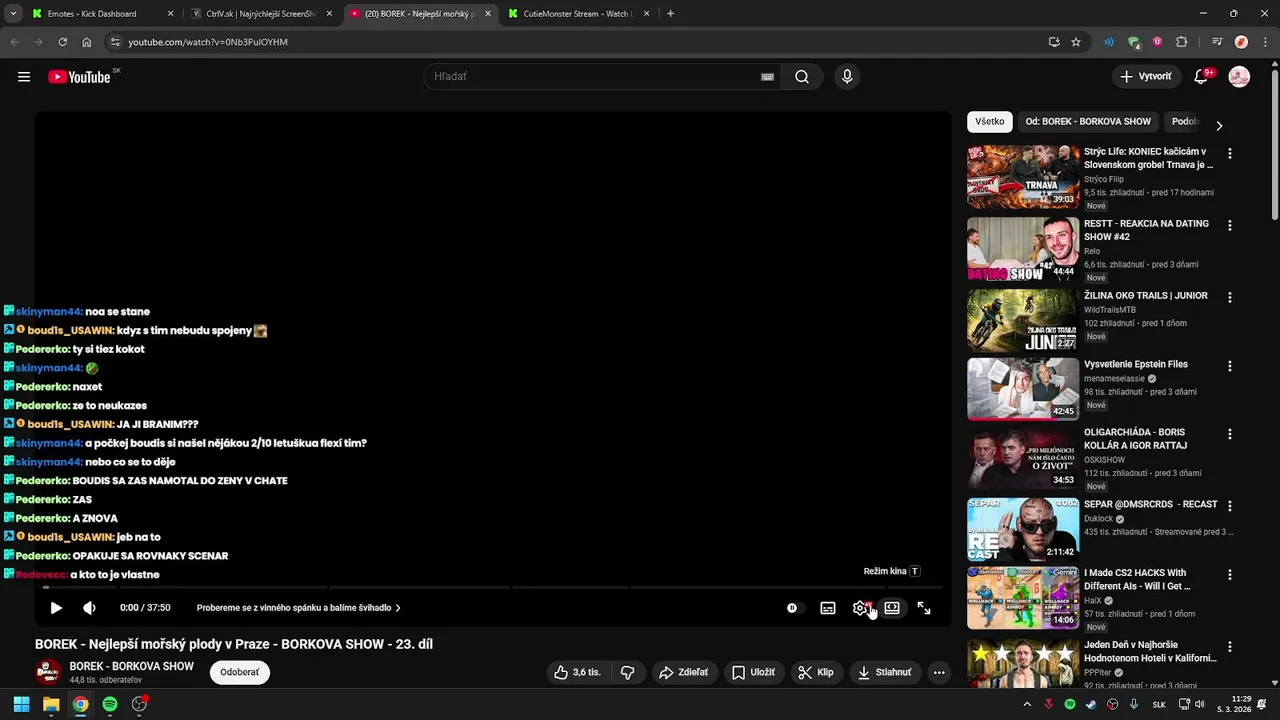This screenshot has width=1280, height=720.
Task: Toggle subtitles in the player
Action: (x=828, y=608)
